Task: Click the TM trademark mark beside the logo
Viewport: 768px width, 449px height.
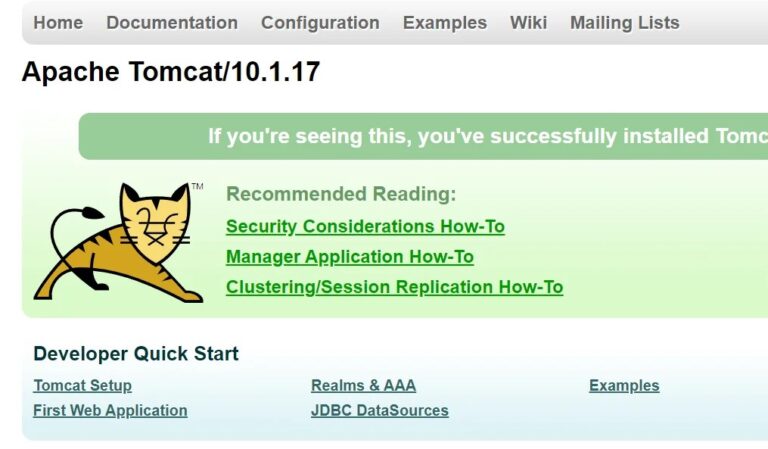Action: (x=197, y=186)
